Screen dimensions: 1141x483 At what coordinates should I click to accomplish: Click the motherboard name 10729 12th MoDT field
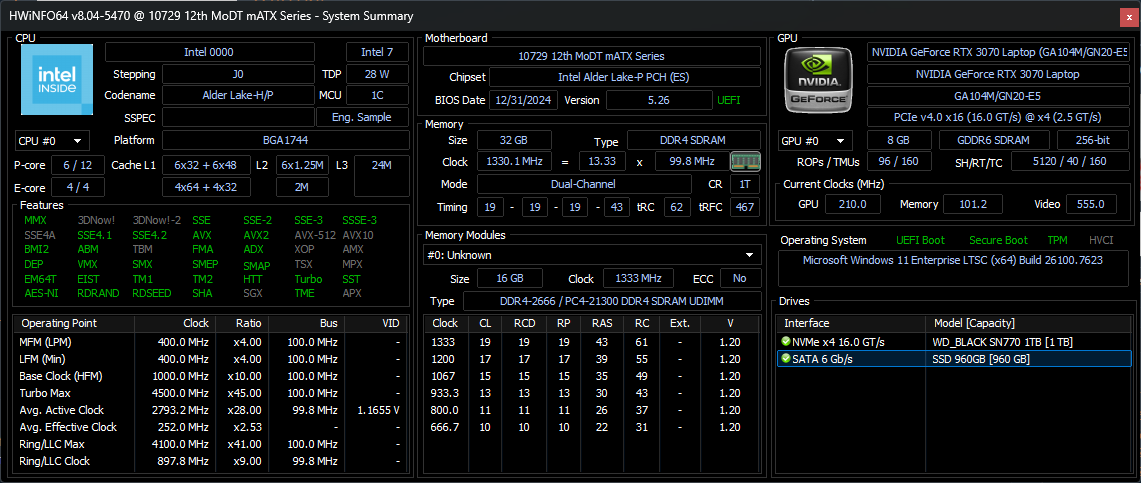pos(592,55)
